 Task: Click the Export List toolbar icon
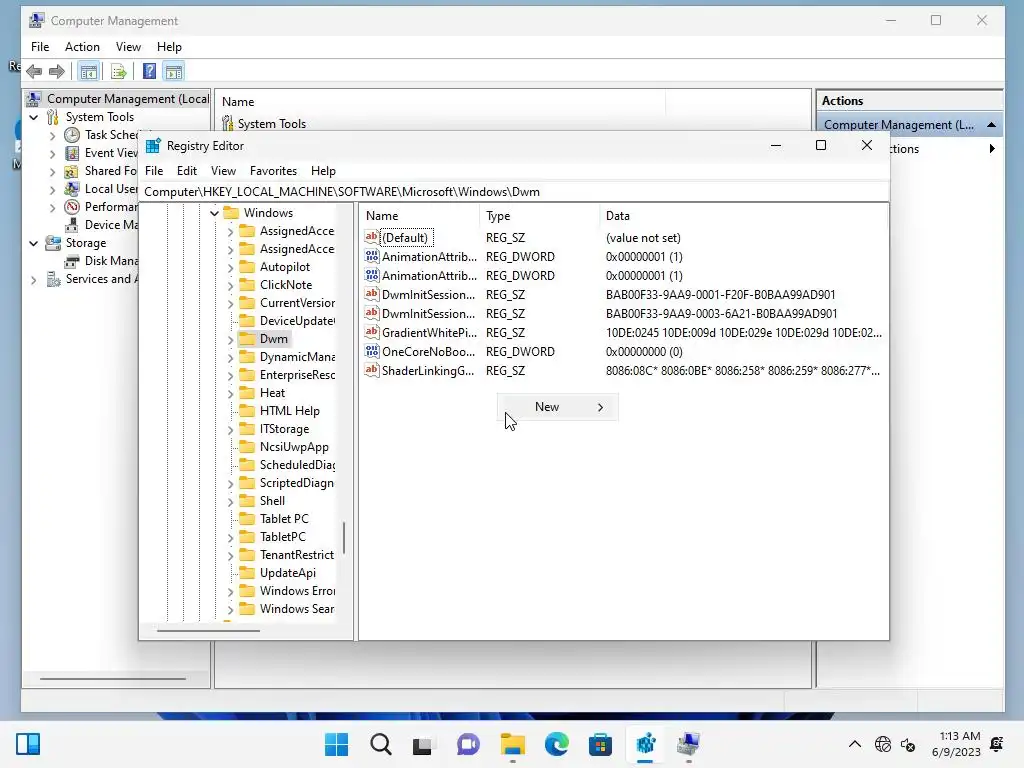pyautogui.click(x=119, y=71)
